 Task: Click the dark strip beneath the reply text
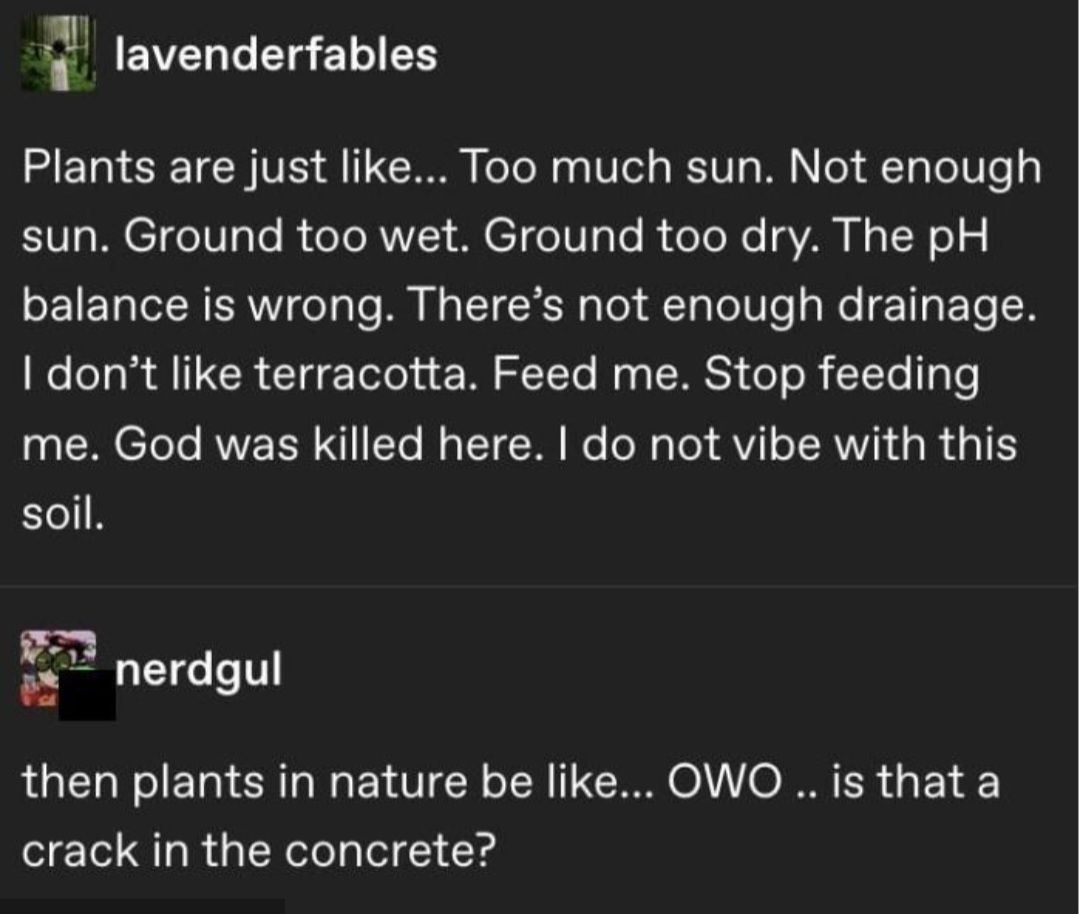click(x=142, y=906)
